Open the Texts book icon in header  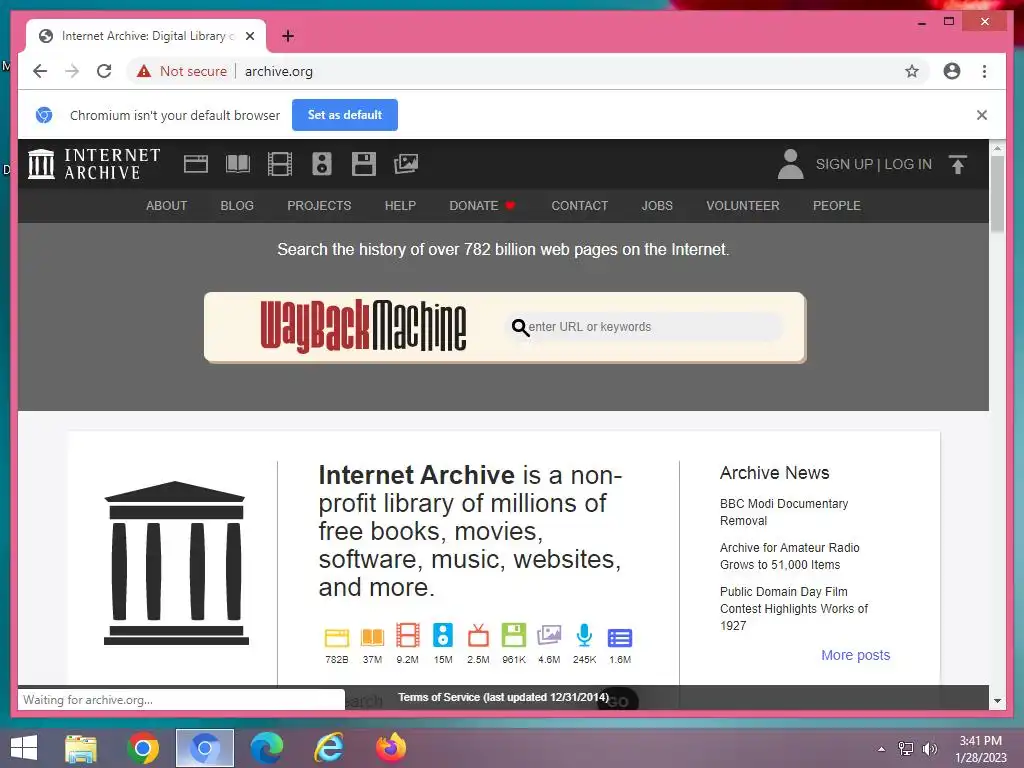click(x=238, y=164)
